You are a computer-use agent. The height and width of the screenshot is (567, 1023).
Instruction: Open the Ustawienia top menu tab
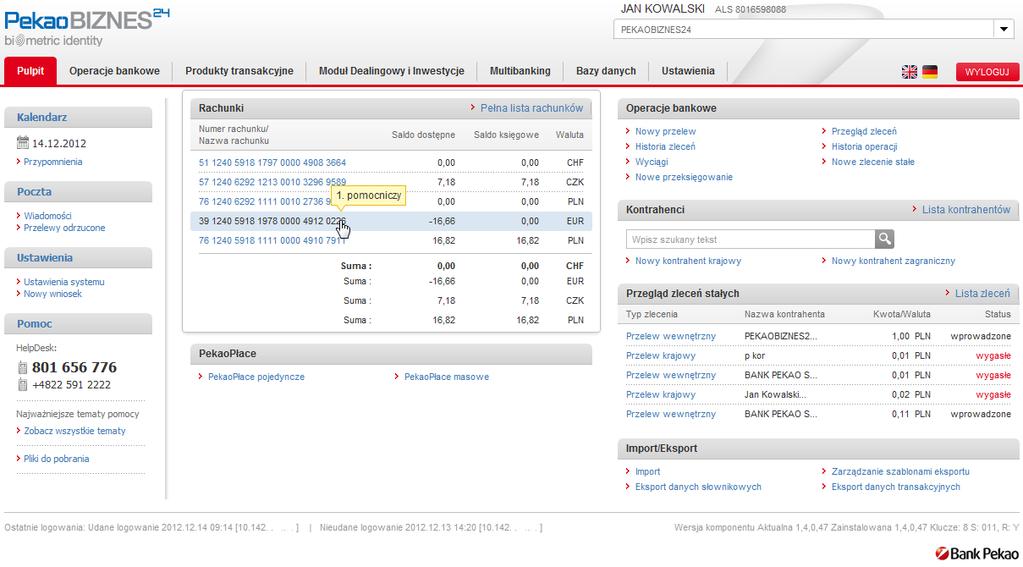688,71
